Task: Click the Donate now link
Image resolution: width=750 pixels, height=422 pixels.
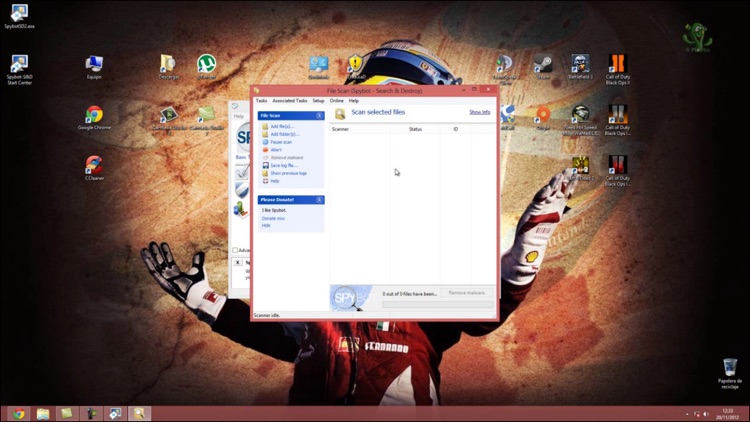Action: [x=273, y=218]
